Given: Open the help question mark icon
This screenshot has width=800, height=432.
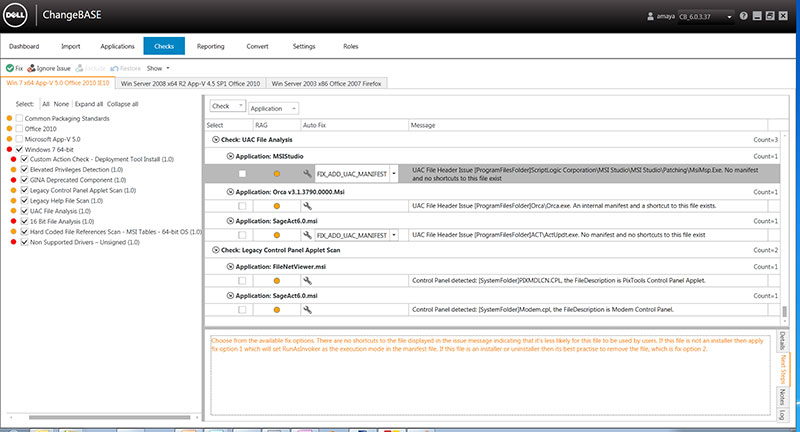Looking at the screenshot, I should (x=743, y=16).
